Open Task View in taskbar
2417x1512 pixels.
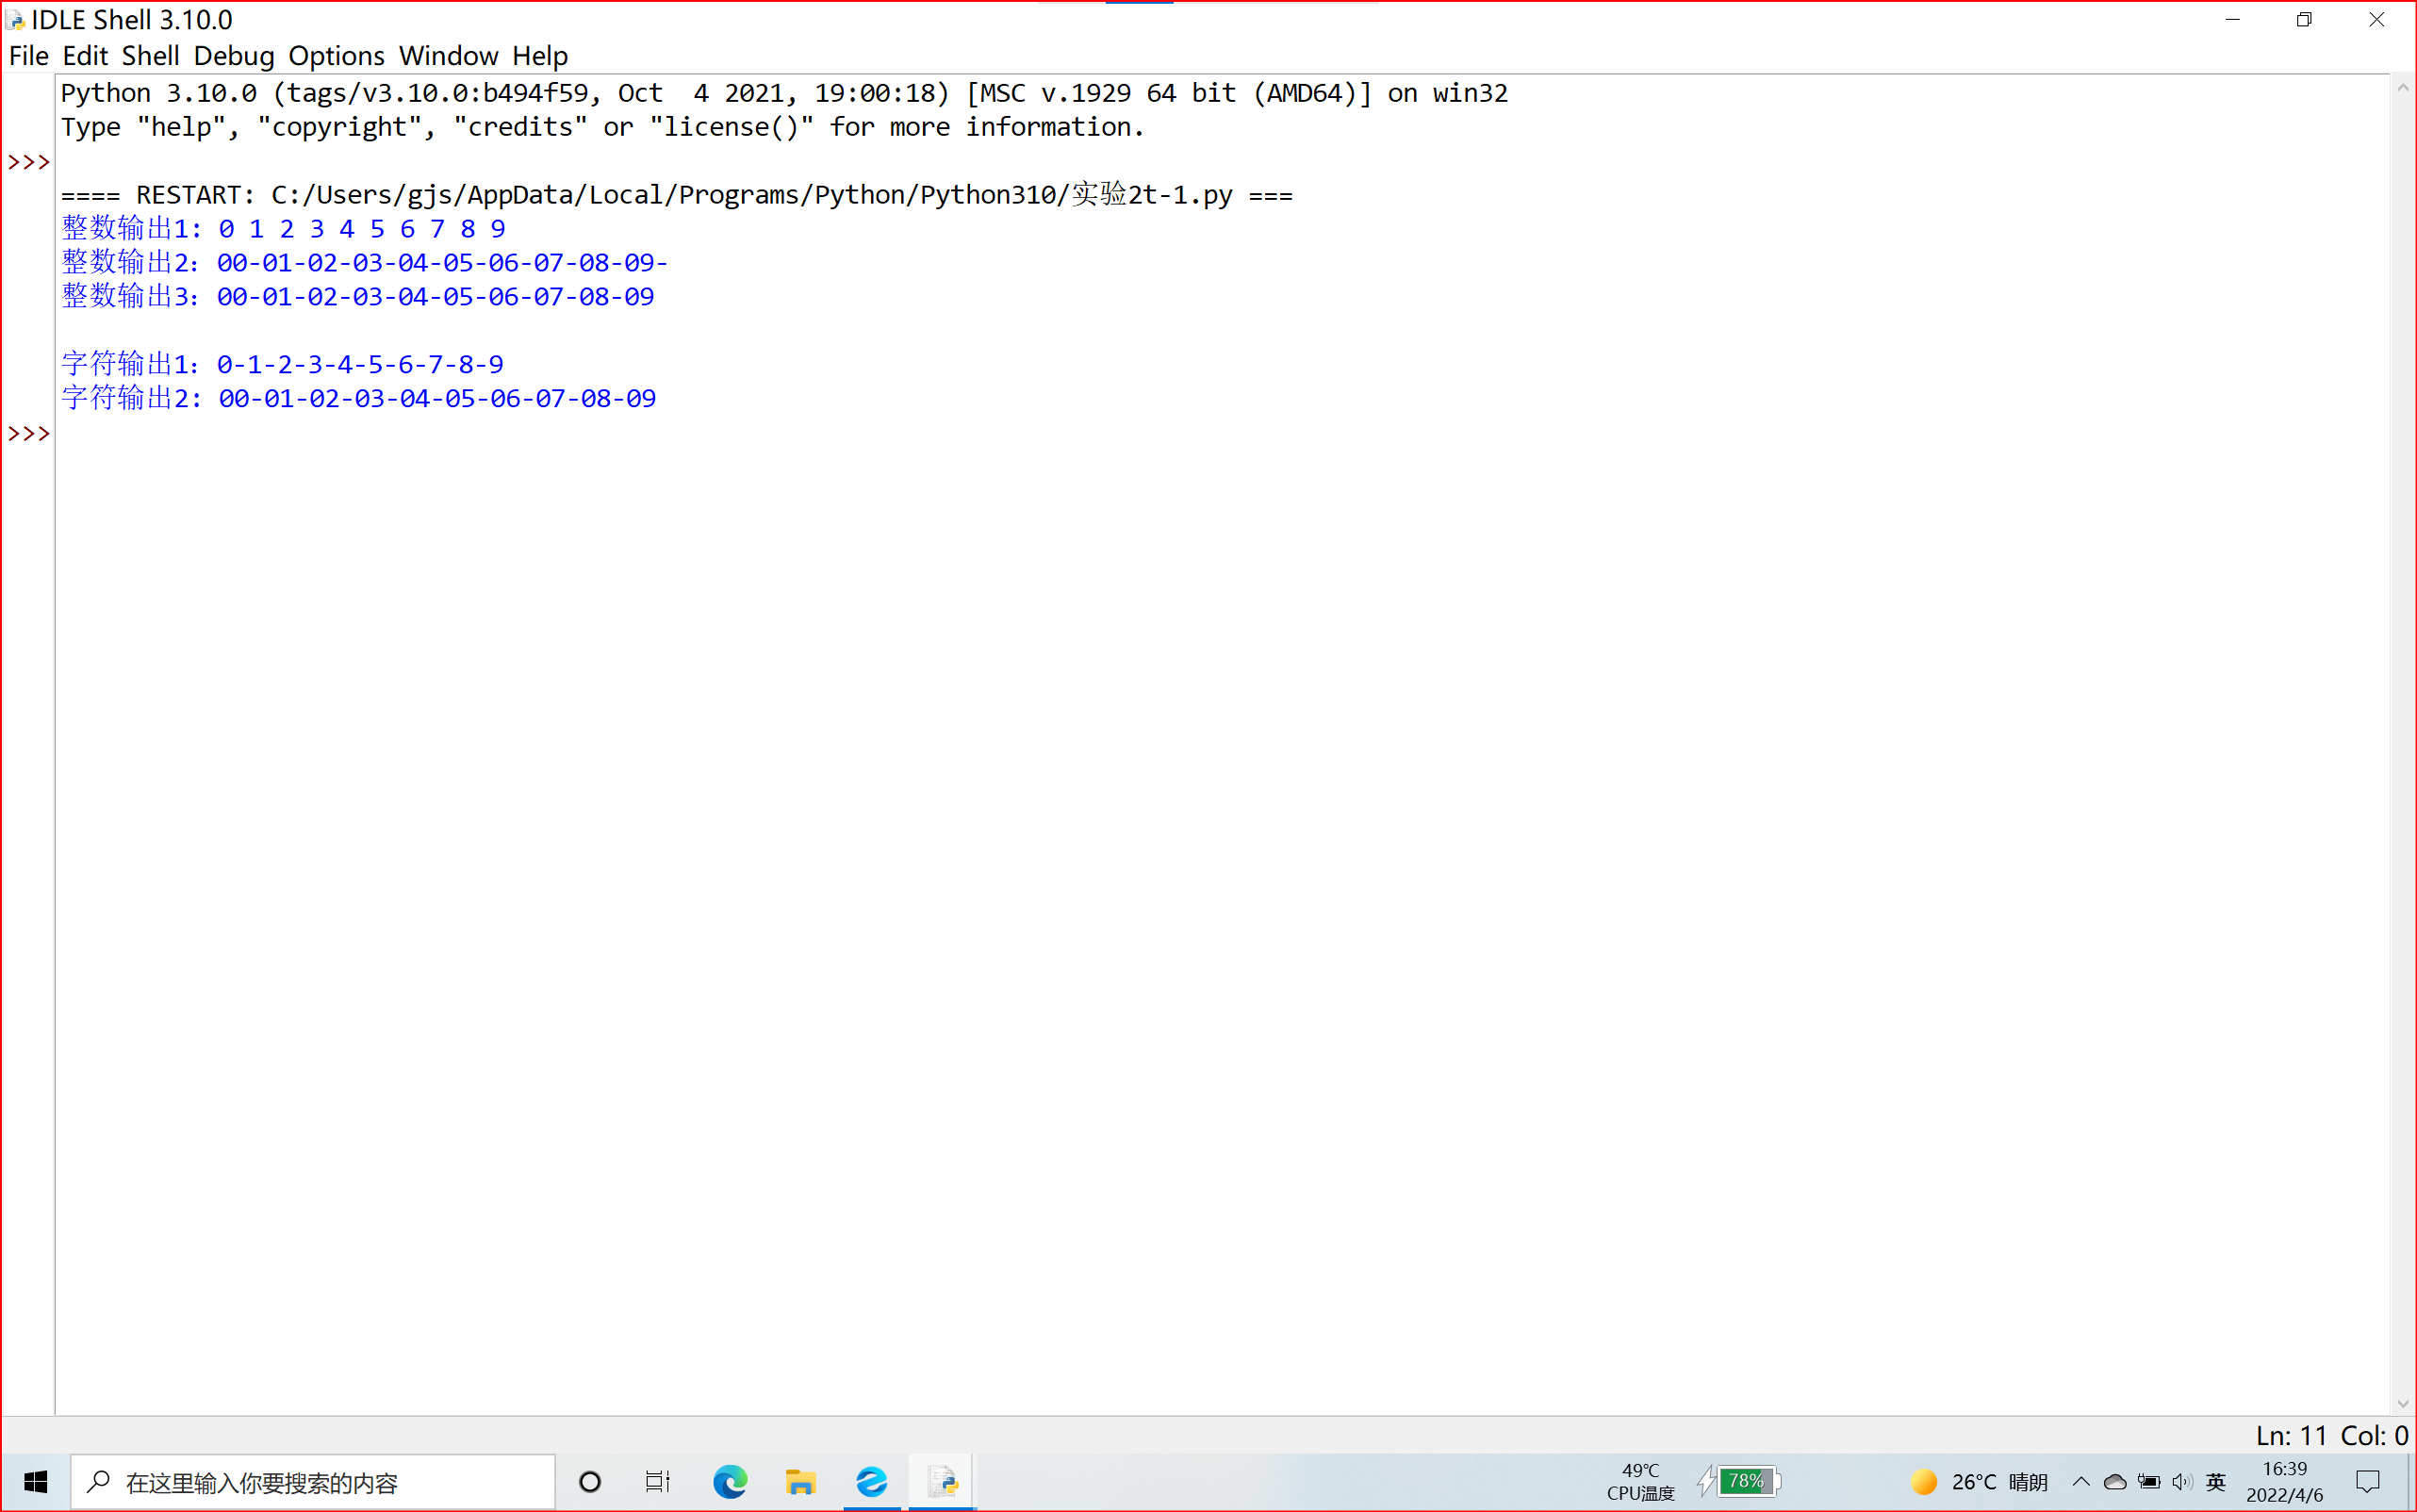tap(657, 1482)
